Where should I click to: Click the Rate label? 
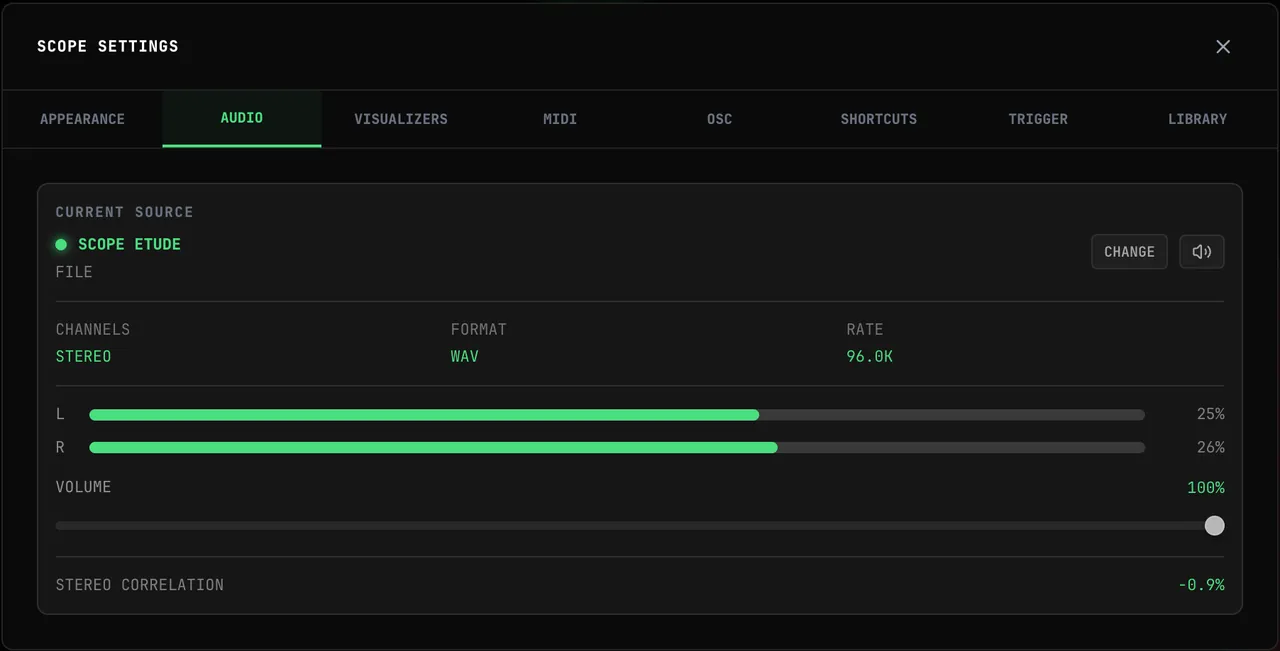pos(865,330)
